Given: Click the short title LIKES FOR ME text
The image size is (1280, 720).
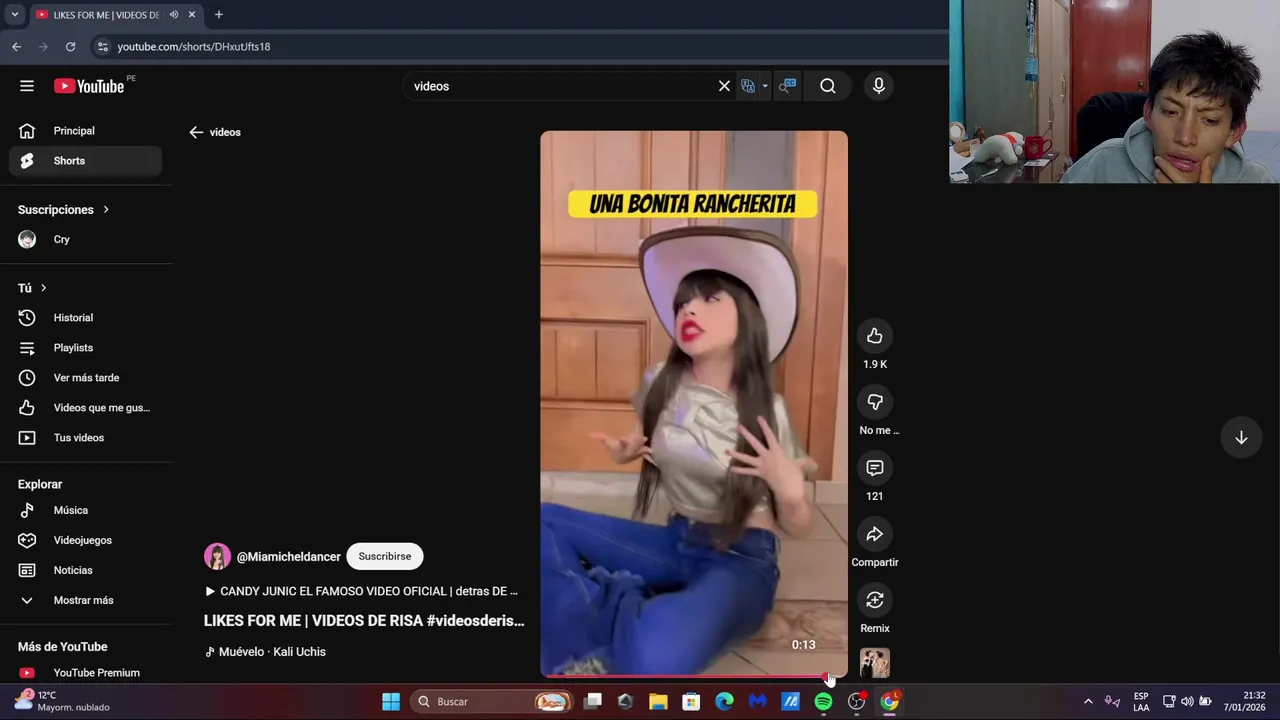Looking at the screenshot, I should tap(364, 621).
